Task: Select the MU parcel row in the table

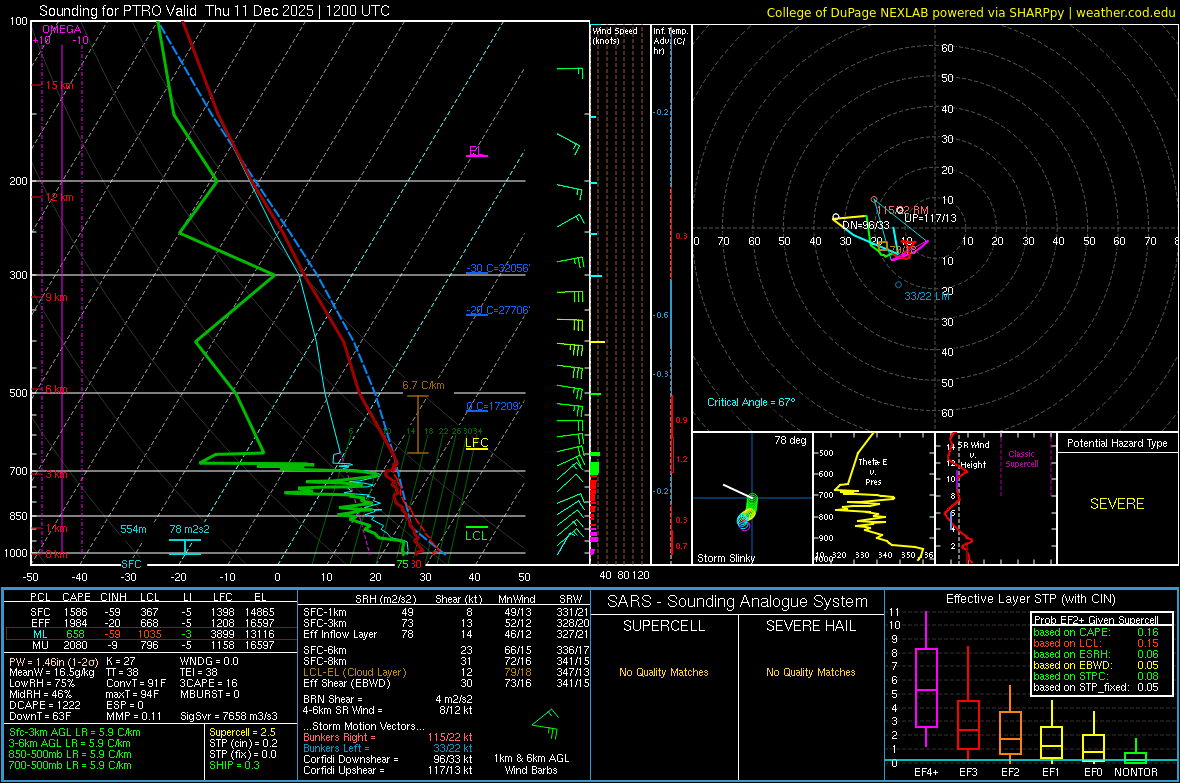Action: 151,645
